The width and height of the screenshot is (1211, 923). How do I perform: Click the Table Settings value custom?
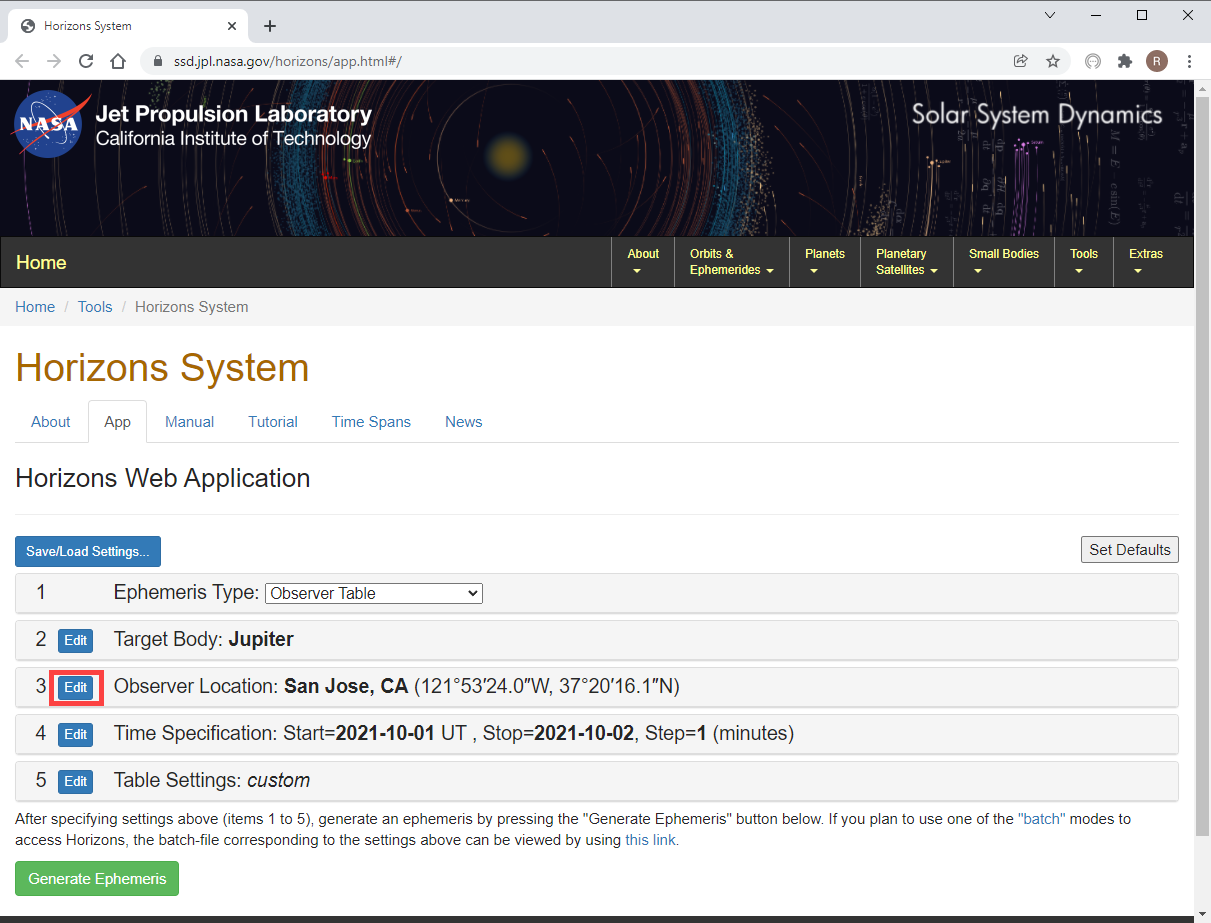point(279,780)
